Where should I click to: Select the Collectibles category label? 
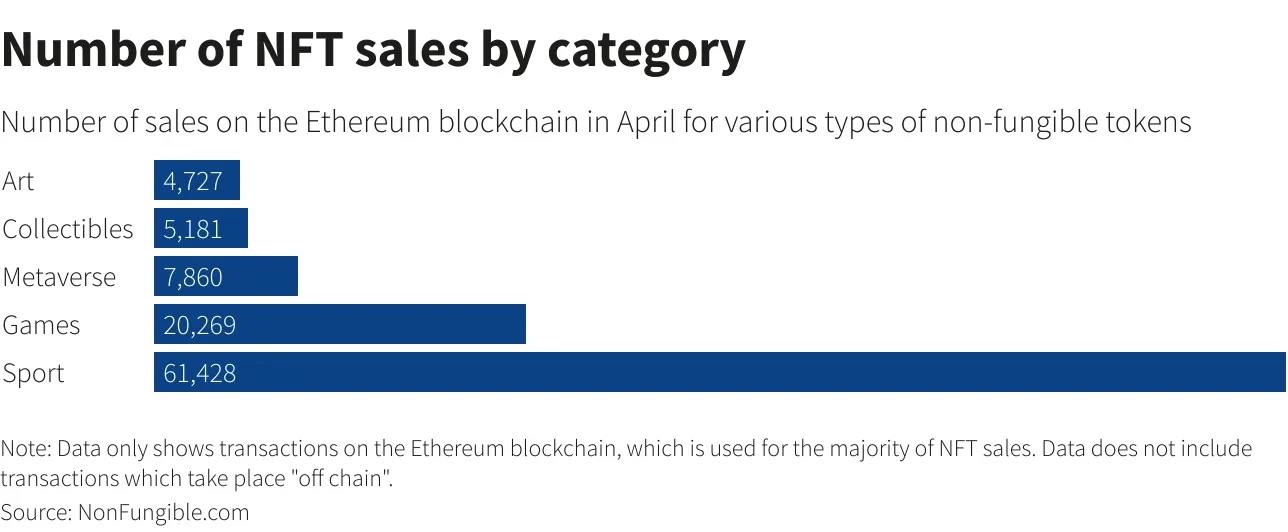(67, 229)
